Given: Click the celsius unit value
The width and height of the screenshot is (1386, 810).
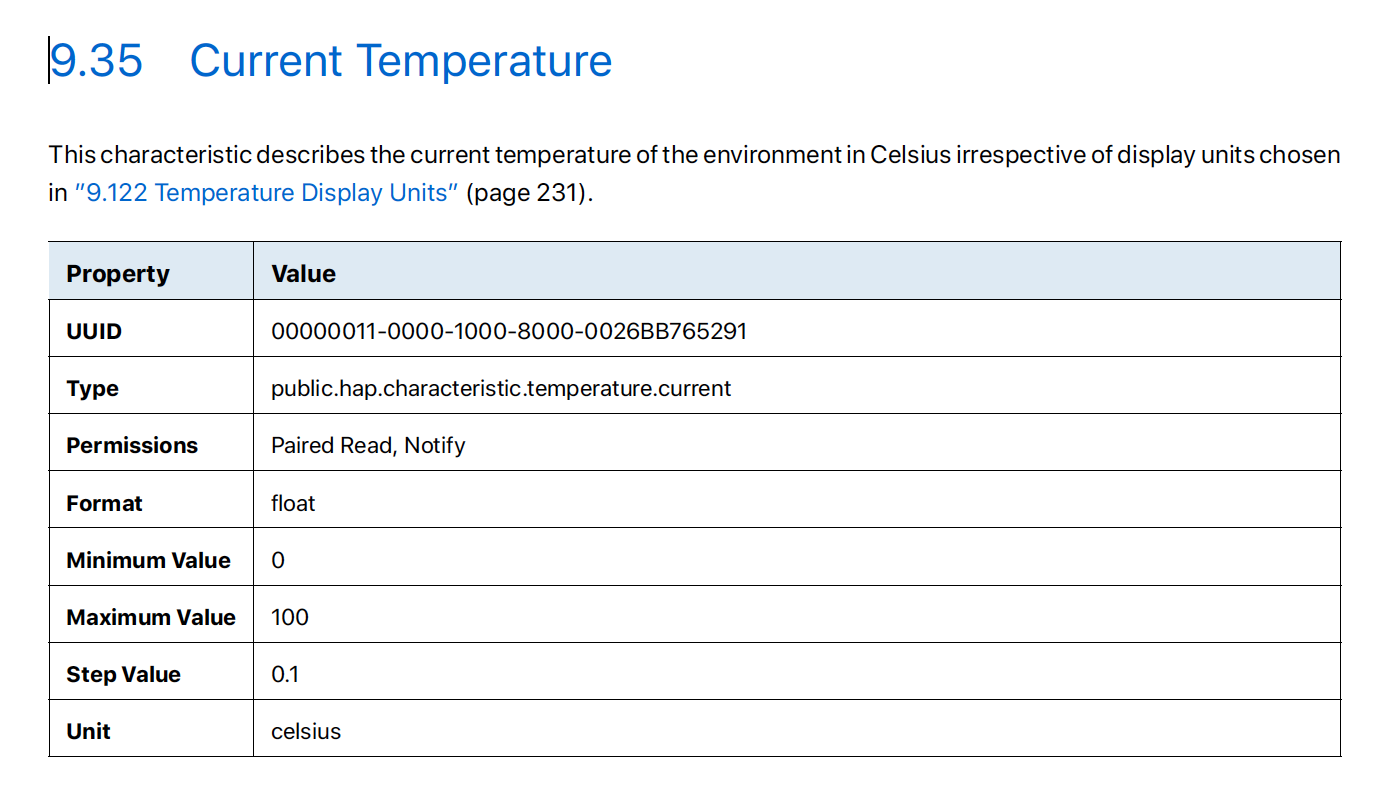Looking at the screenshot, I should click(306, 731).
